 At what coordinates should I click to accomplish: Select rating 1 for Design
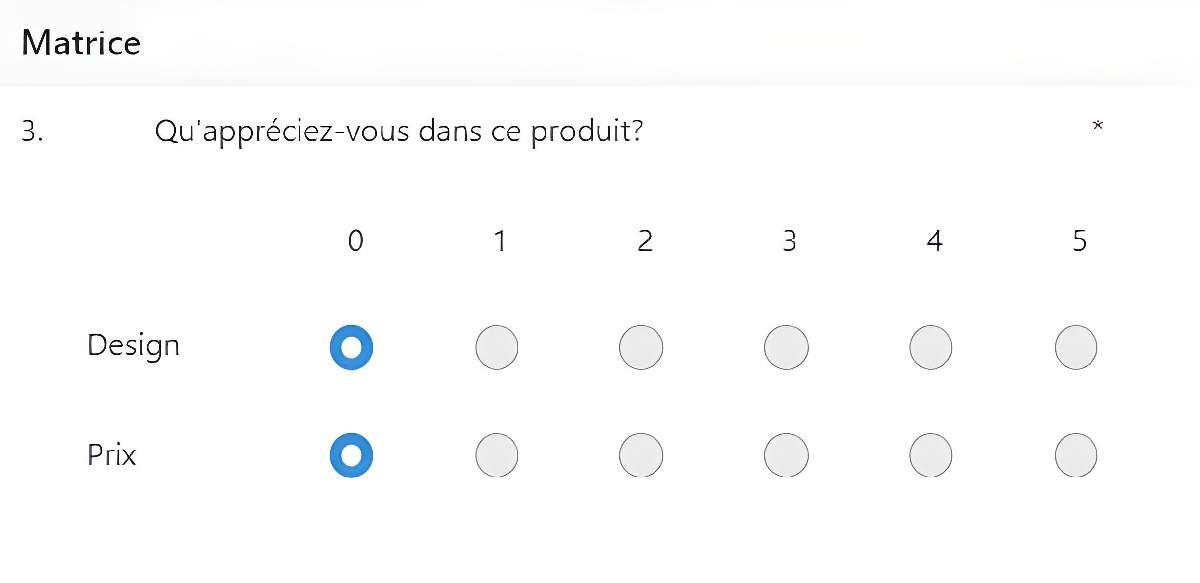497,347
